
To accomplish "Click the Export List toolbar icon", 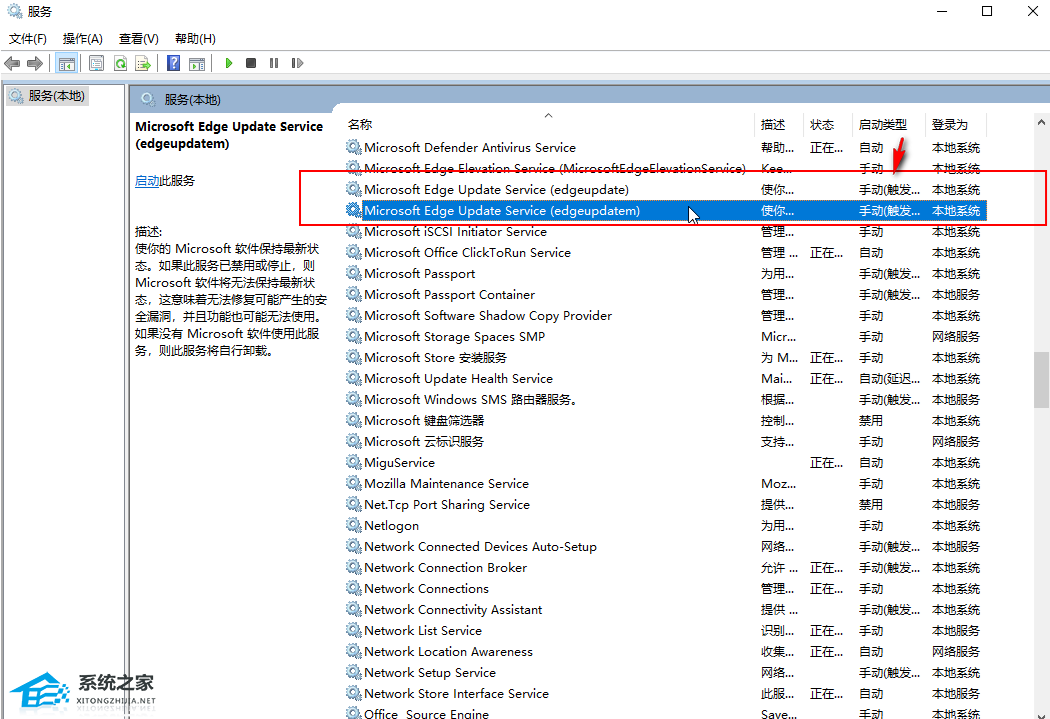I will click(143, 64).
